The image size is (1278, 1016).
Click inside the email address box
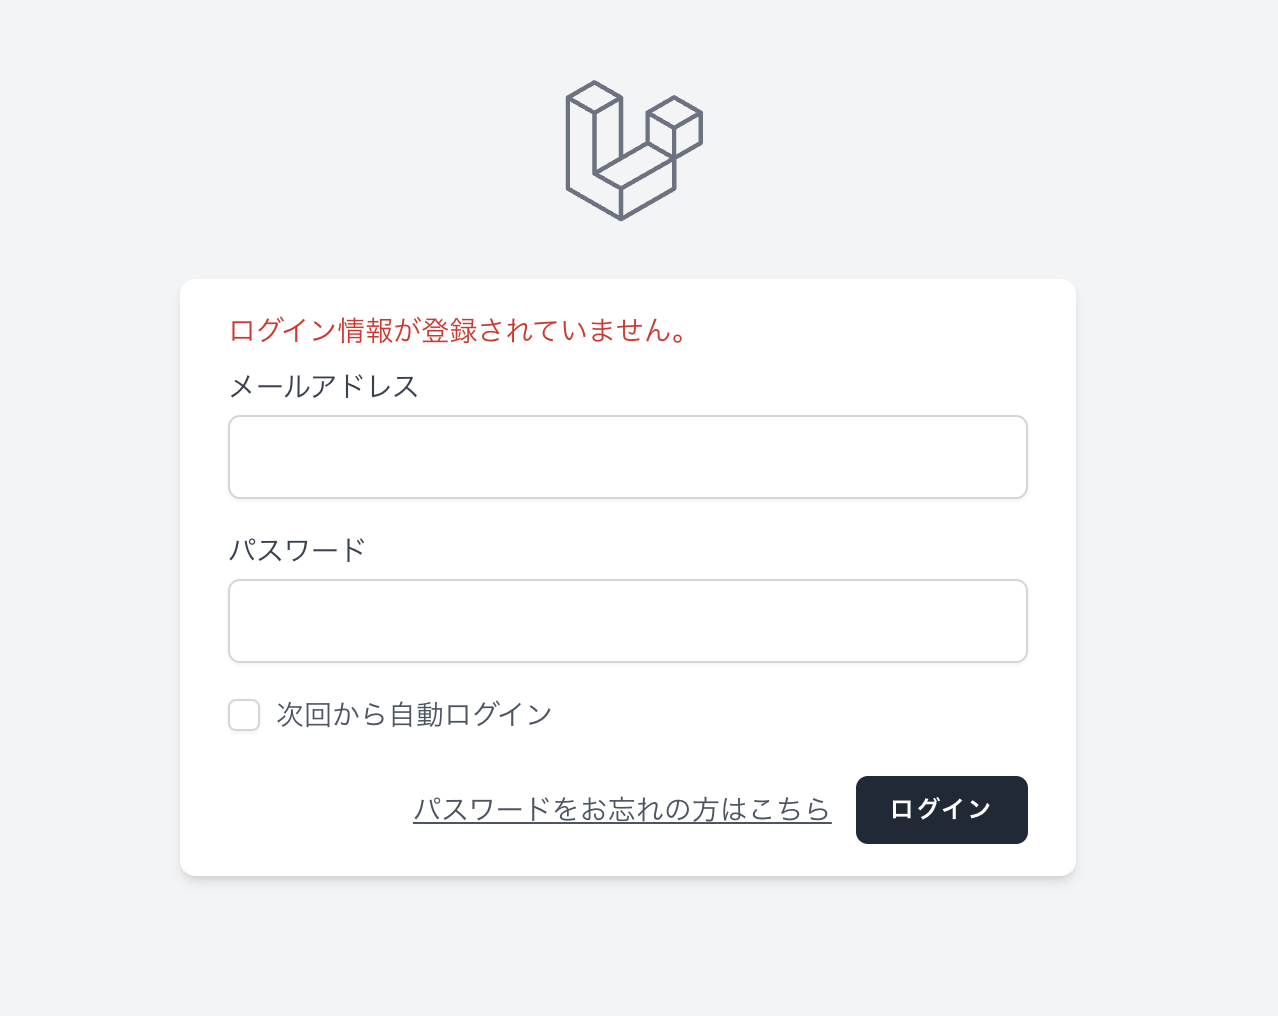[x=627, y=456]
